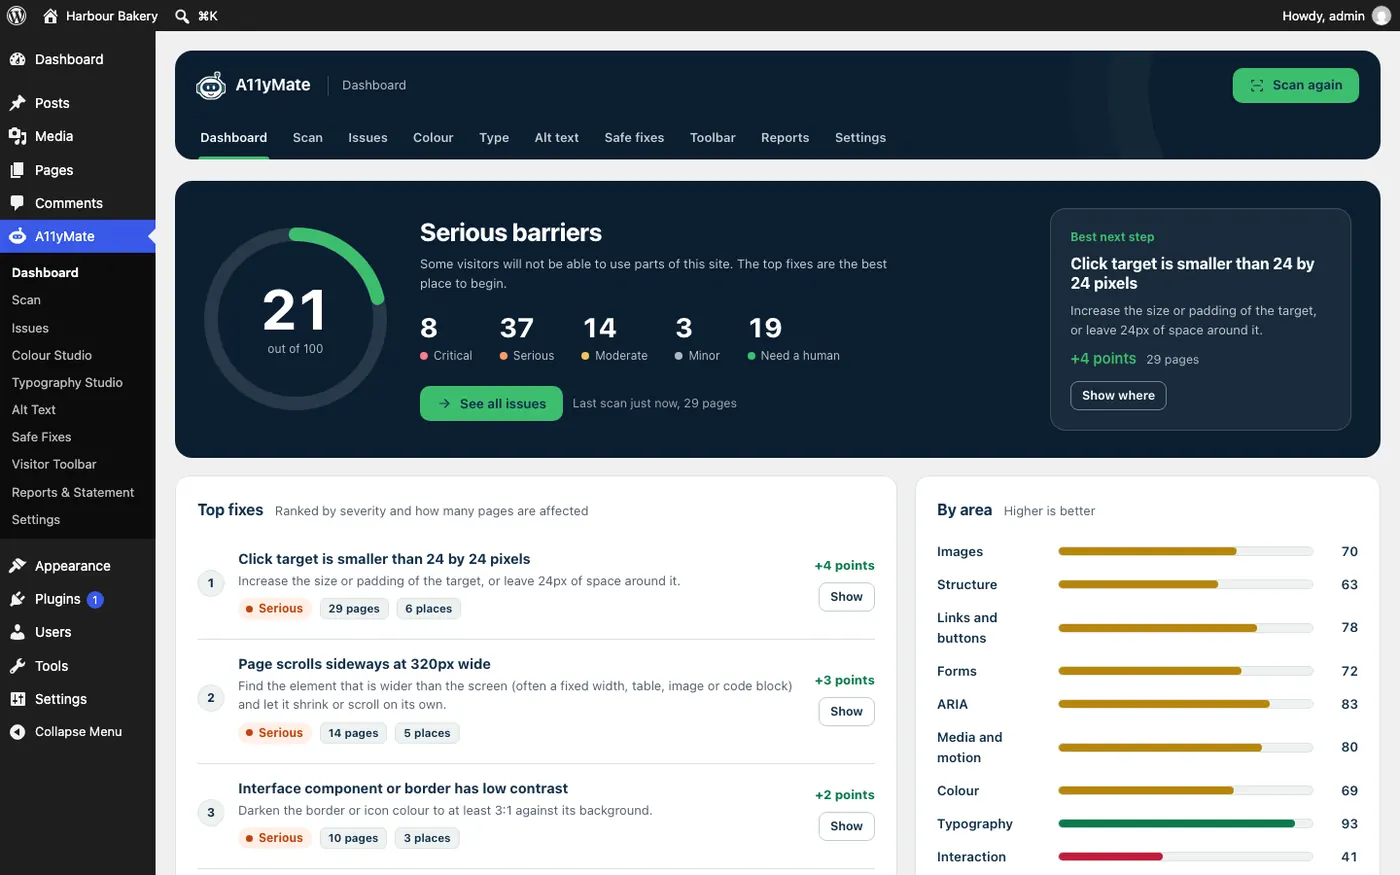Click the Comments bubble icon
Viewport: 1400px width, 875px height.
[17, 203]
